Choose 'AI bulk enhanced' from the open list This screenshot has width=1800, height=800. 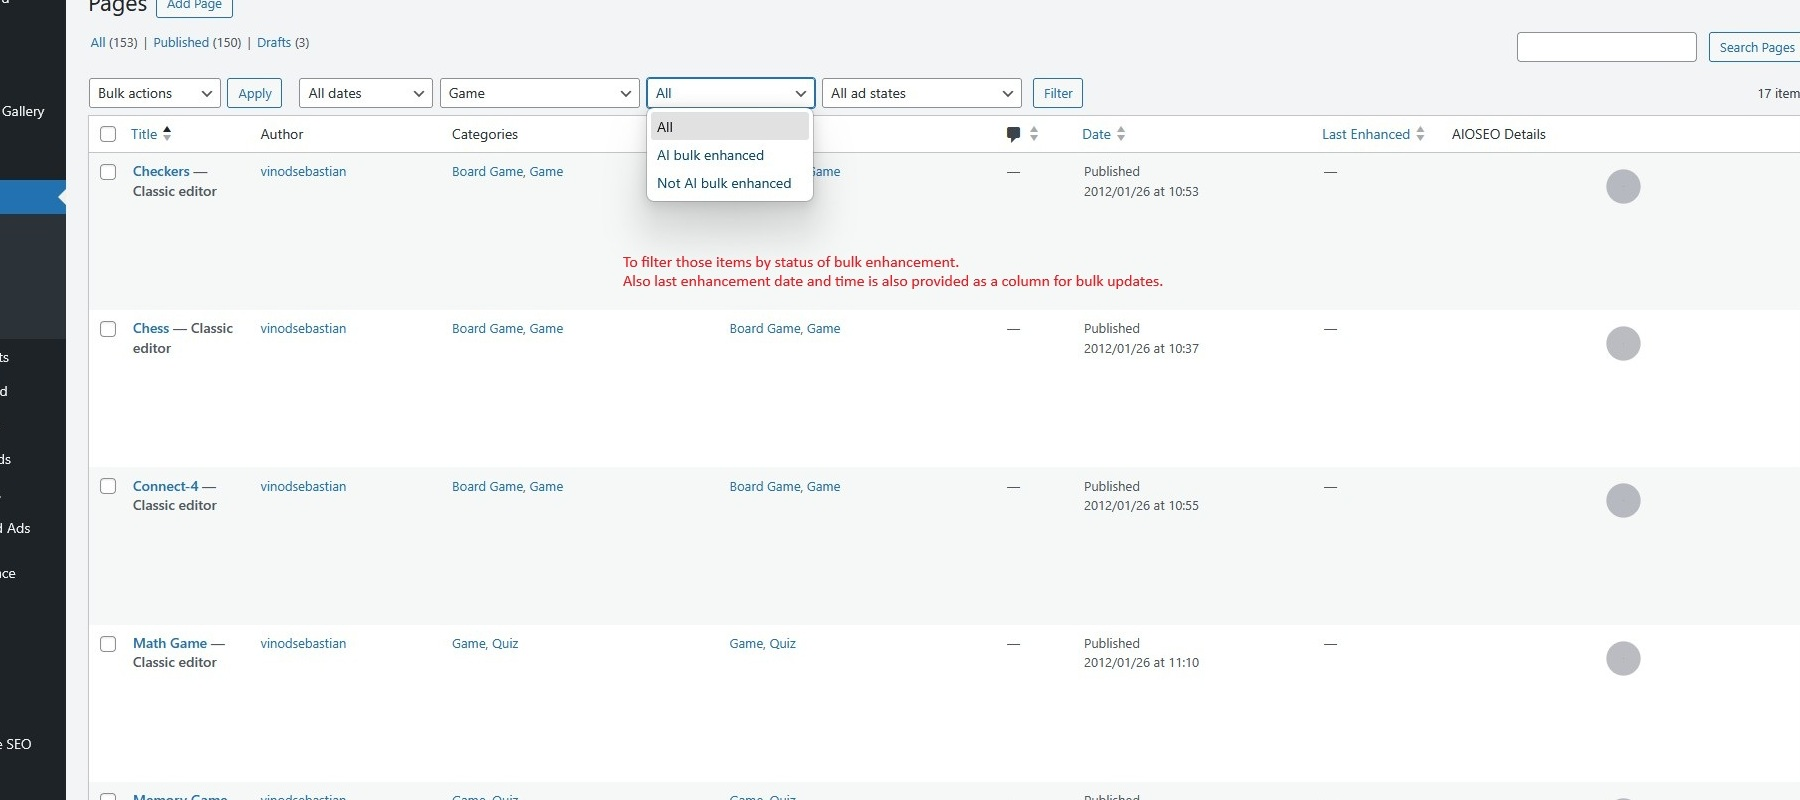pyautogui.click(x=710, y=155)
